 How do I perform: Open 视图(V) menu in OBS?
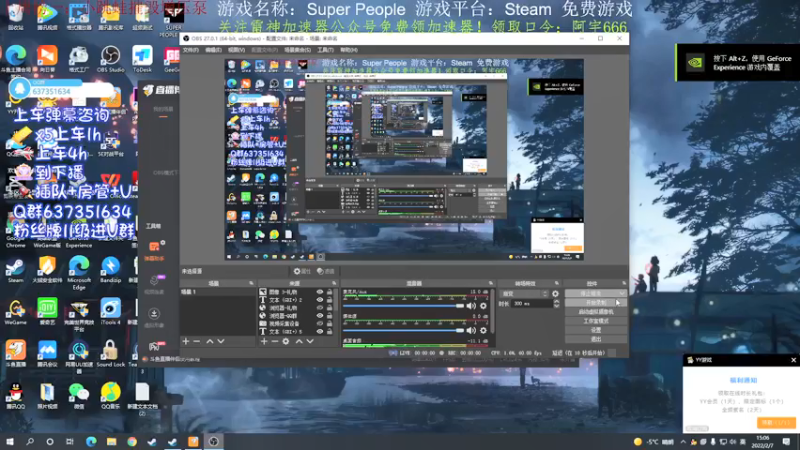[236, 50]
